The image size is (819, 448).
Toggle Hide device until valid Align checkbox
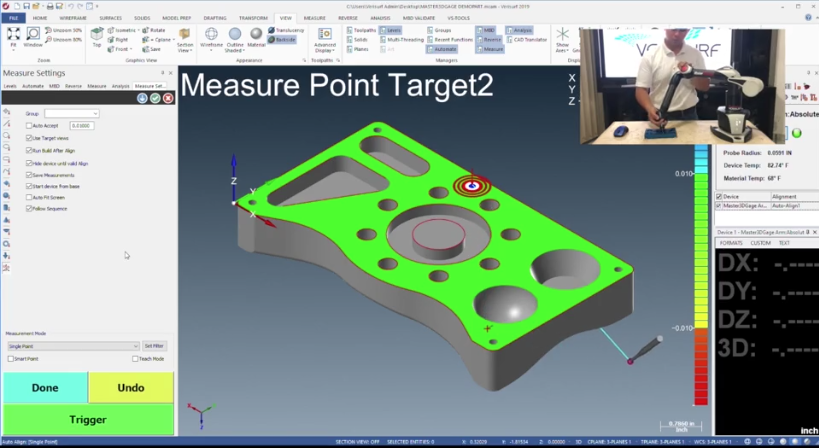[x=29, y=163]
